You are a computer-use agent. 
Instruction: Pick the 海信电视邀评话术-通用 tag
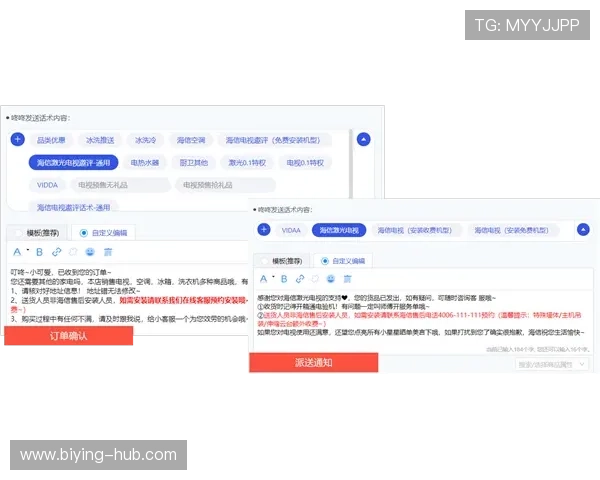click(73, 207)
